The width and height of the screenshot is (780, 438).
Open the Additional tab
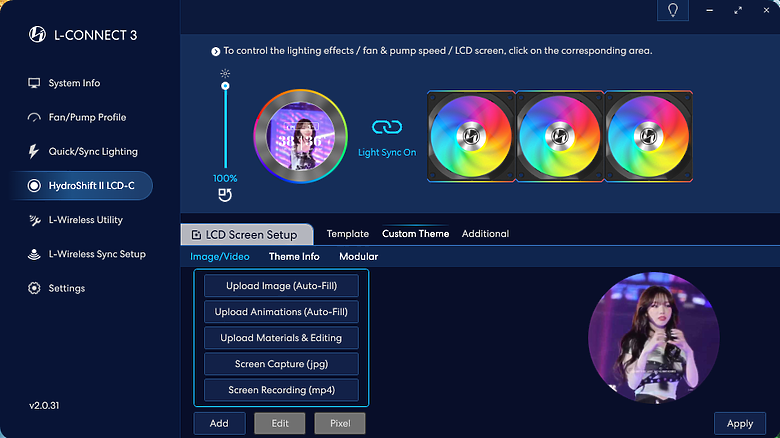click(x=485, y=234)
